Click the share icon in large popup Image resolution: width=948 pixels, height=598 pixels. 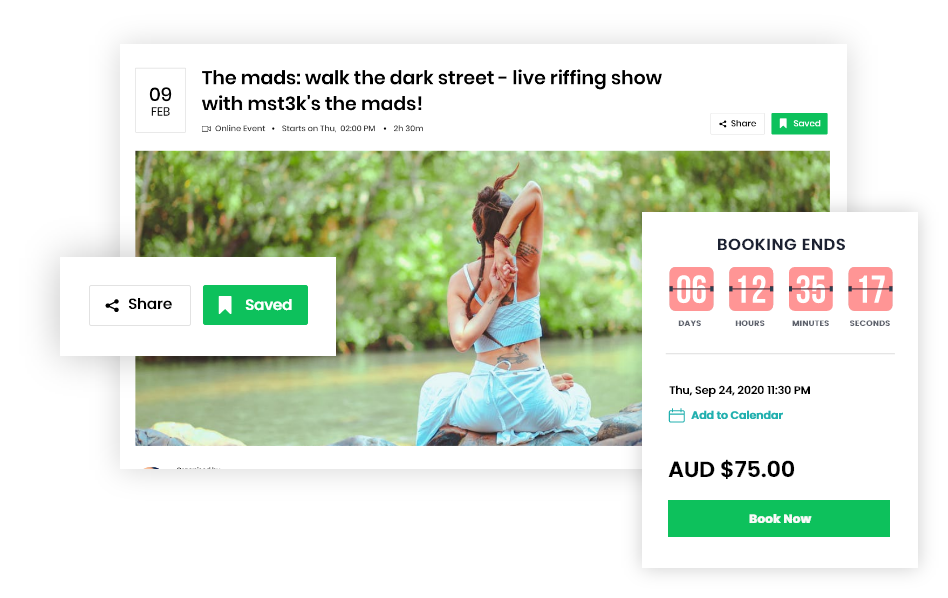click(x=112, y=305)
